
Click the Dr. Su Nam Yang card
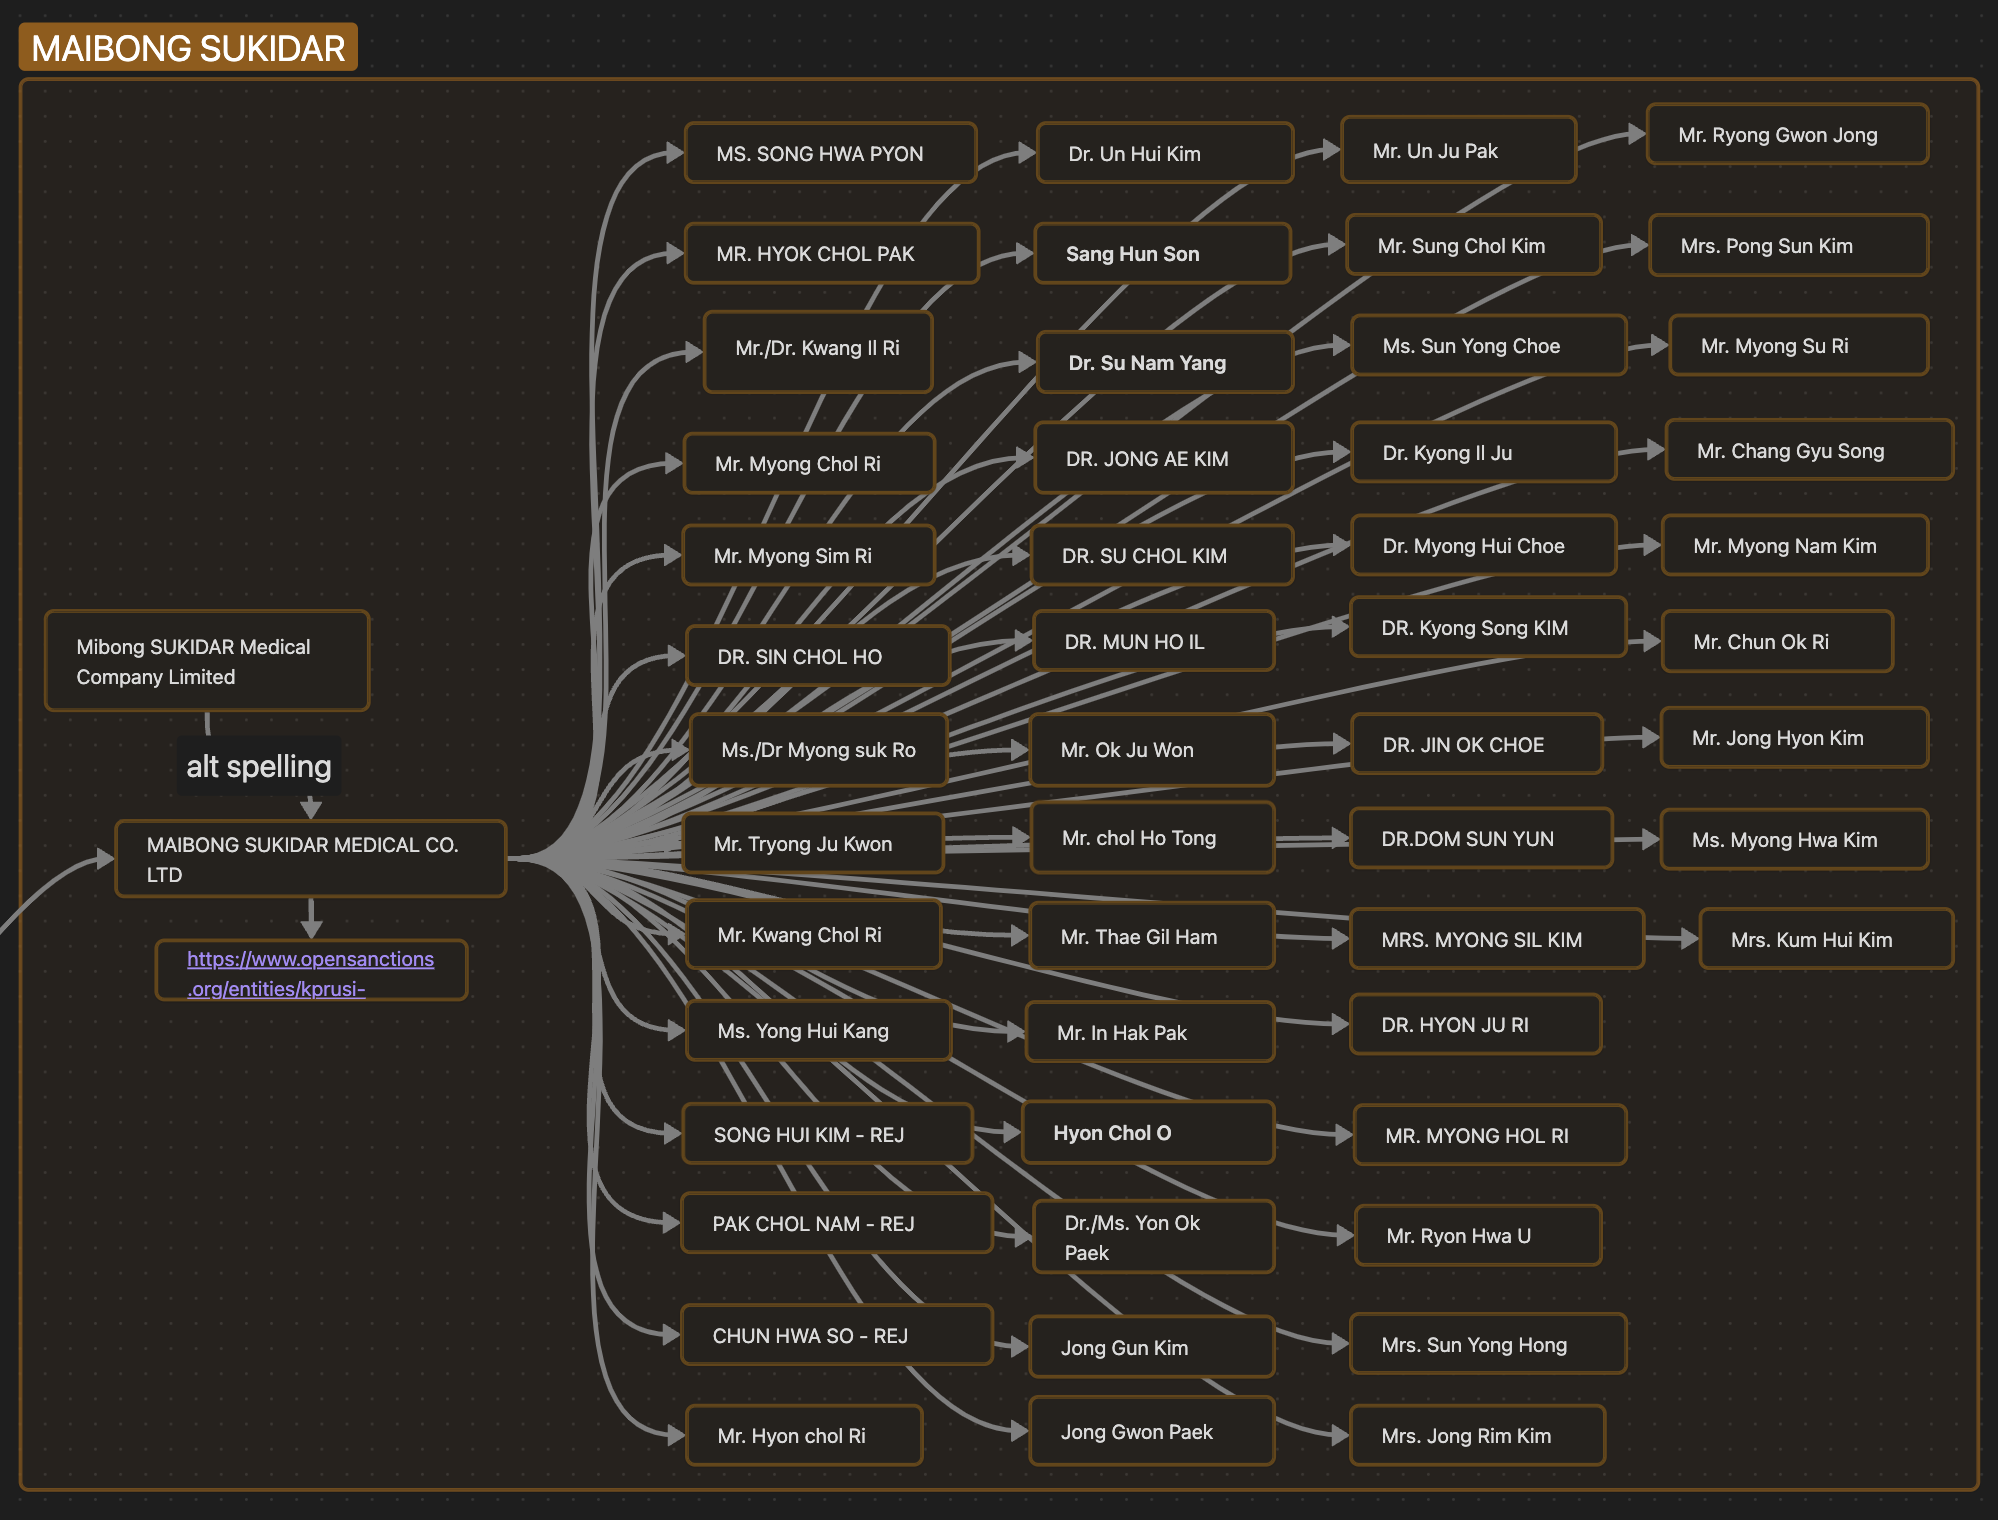tap(1164, 363)
